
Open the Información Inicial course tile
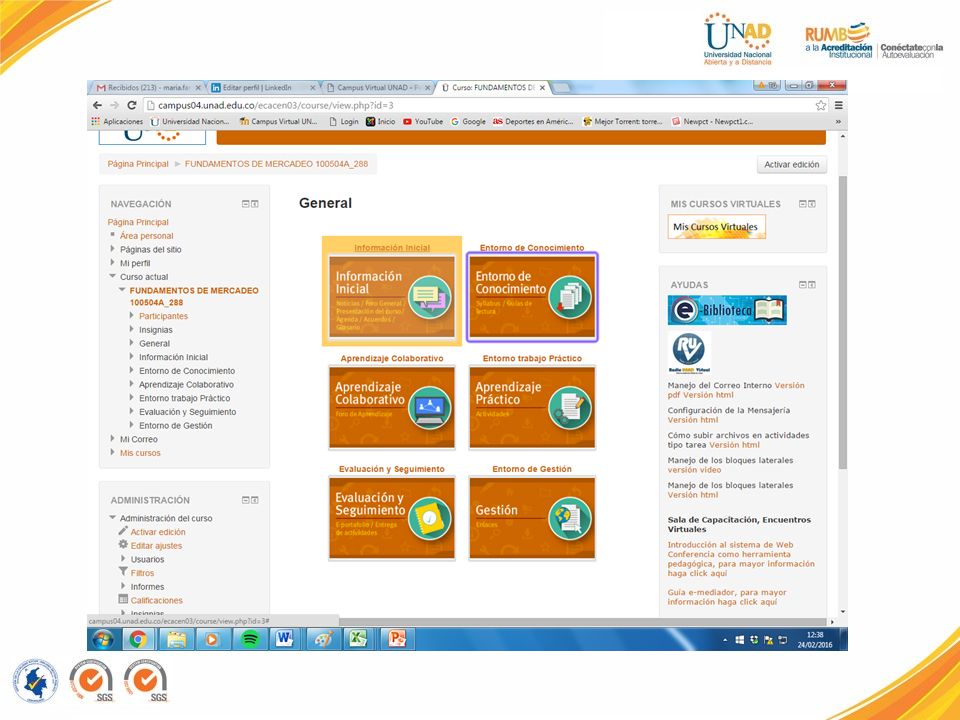[392, 296]
